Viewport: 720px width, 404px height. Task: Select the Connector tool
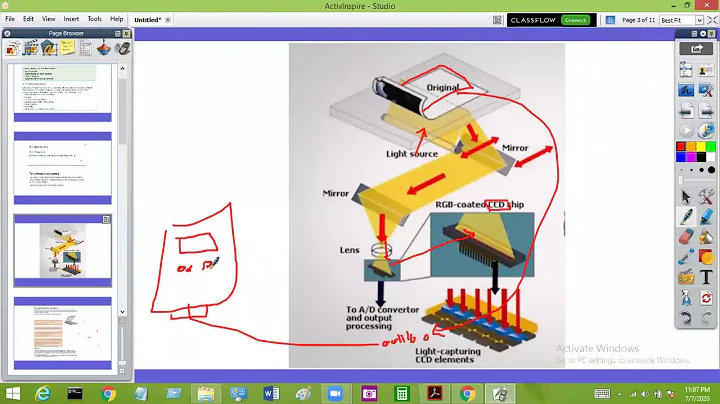[x=686, y=257]
